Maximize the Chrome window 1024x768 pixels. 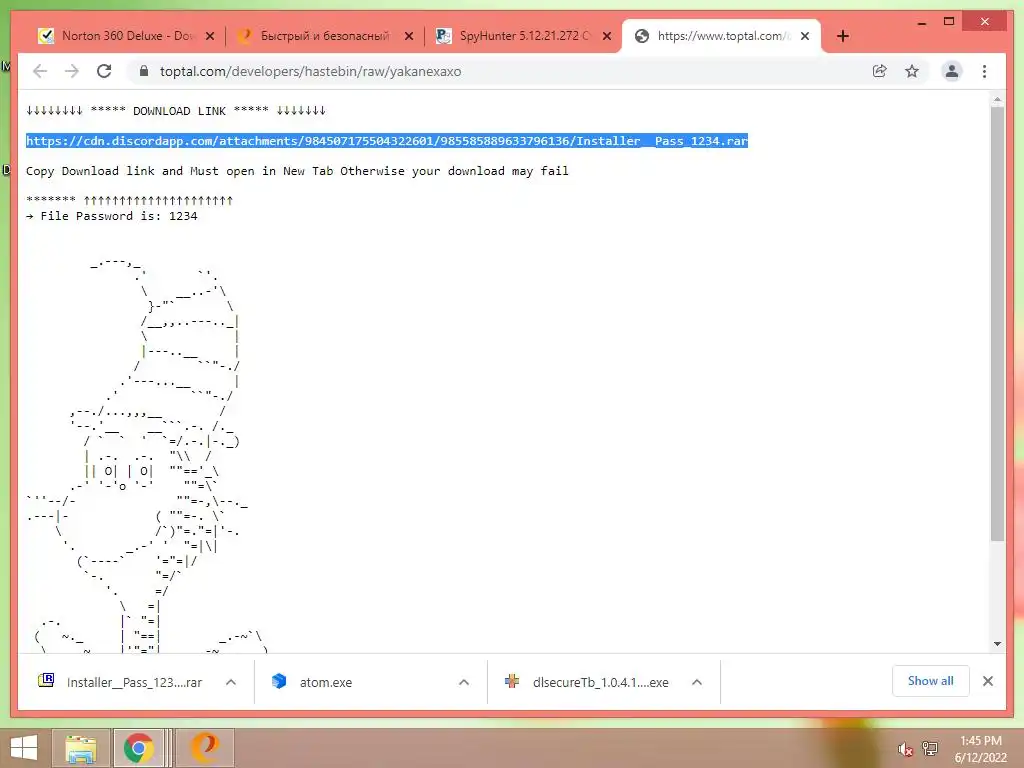tap(949, 22)
